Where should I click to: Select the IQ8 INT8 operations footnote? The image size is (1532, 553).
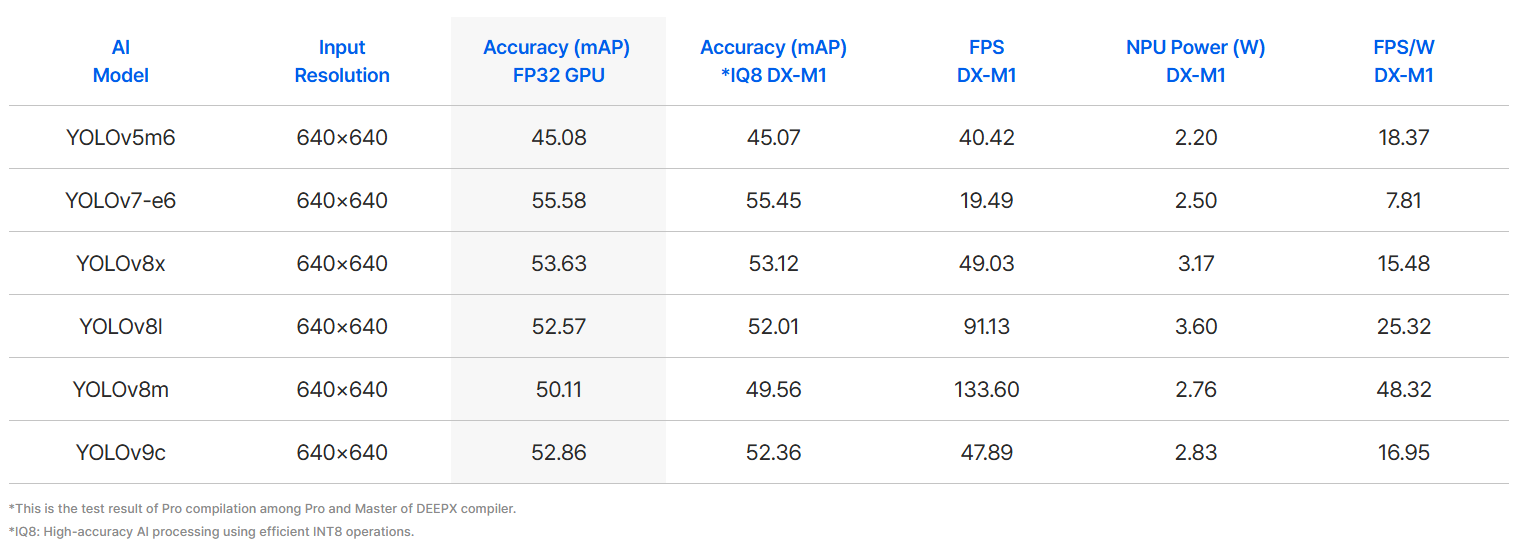(x=210, y=531)
